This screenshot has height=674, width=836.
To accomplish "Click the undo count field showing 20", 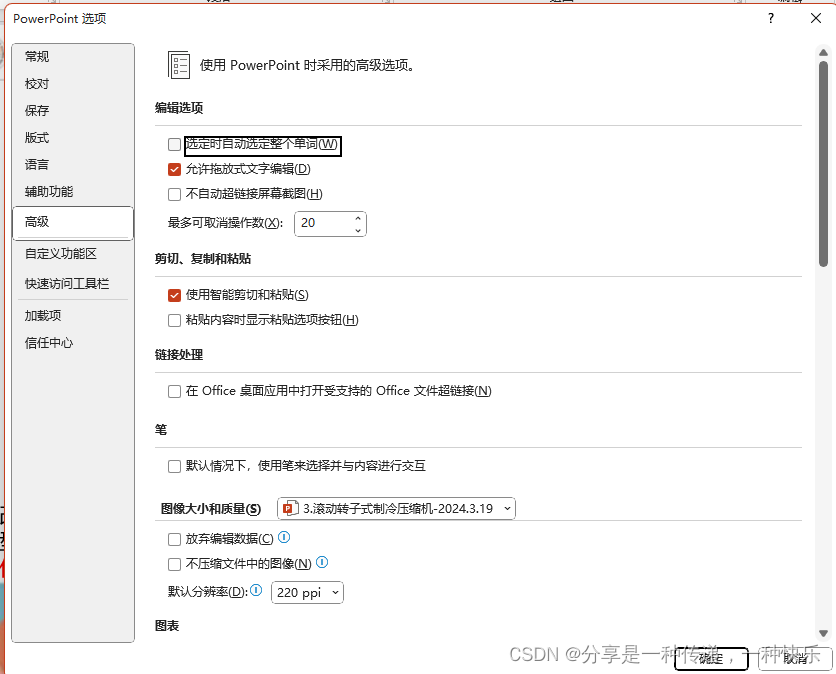I will point(323,223).
